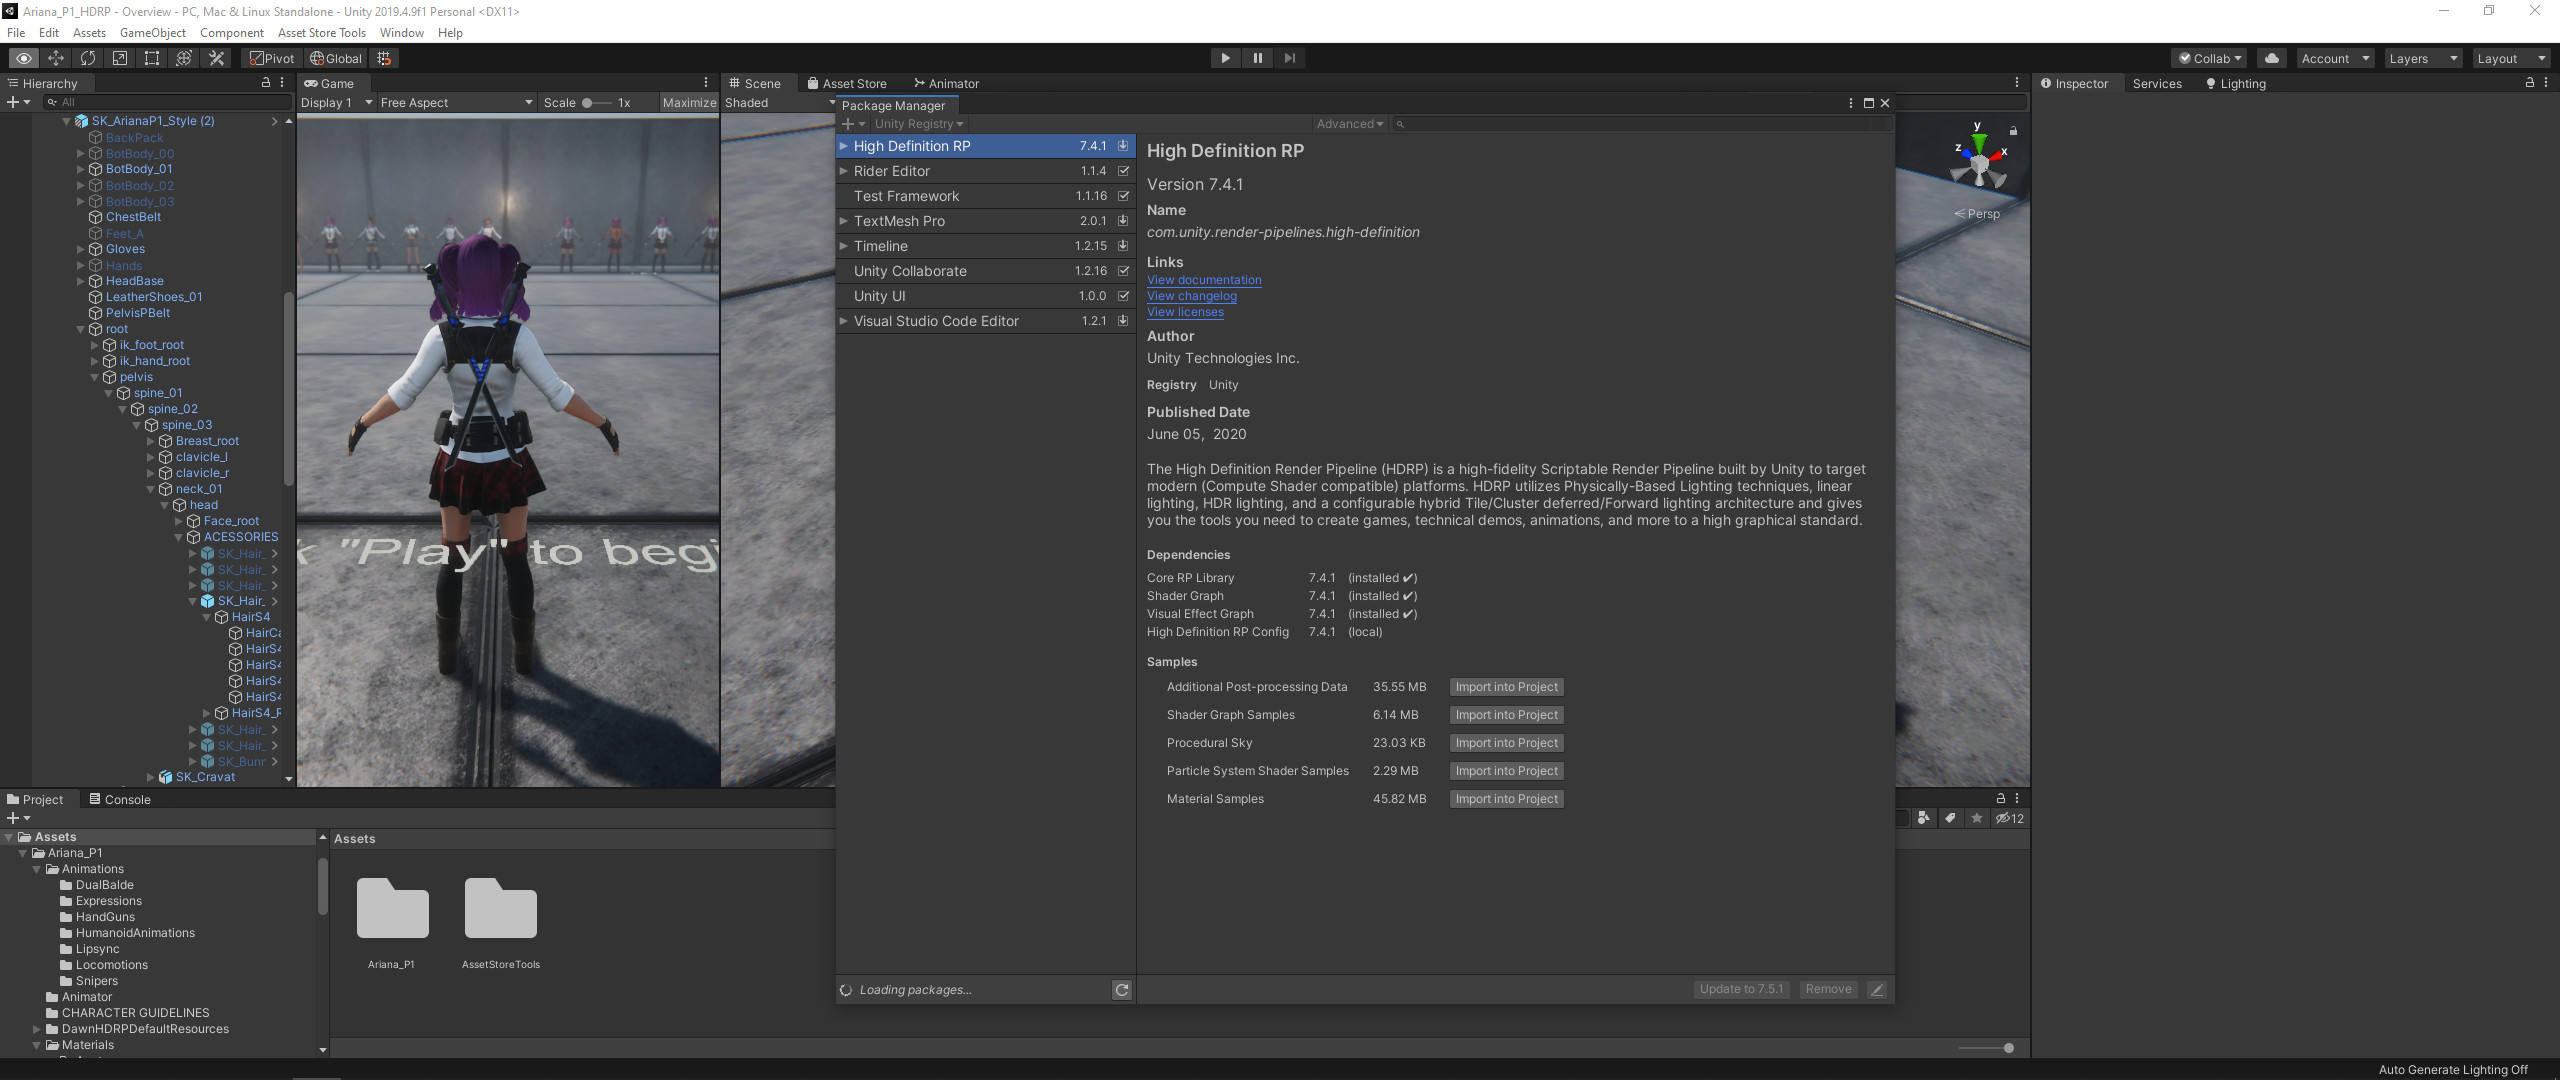2560x1080 pixels.
Task: Select the Move tool
Action: click(56, 58)
